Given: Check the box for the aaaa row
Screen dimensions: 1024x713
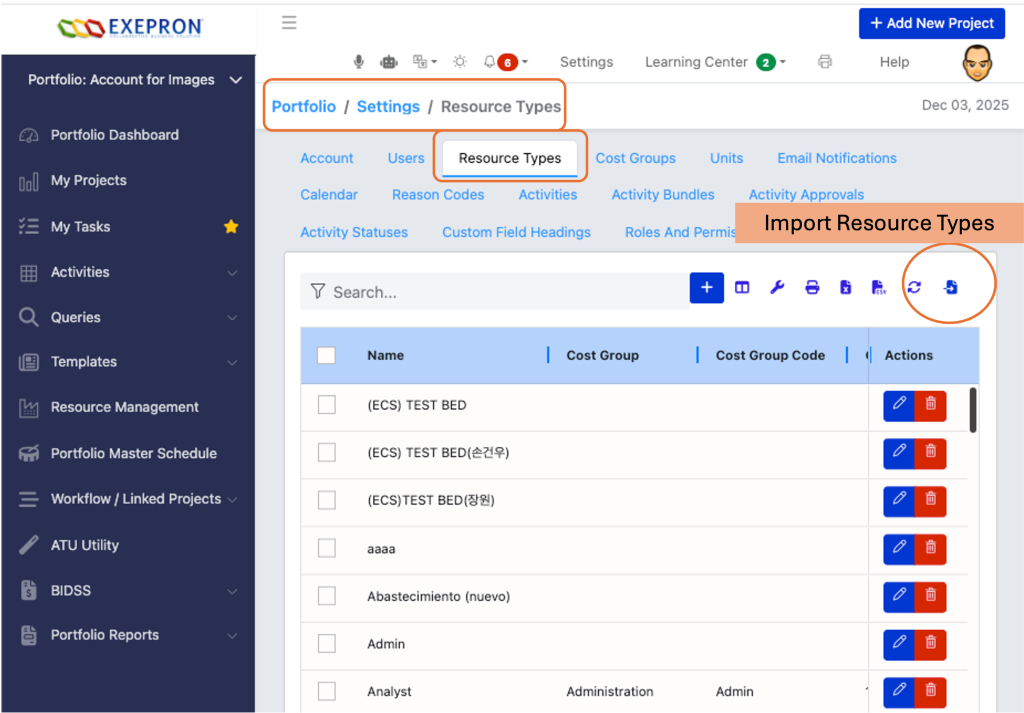Looking at the screenshot, I should tap(326, 548).
